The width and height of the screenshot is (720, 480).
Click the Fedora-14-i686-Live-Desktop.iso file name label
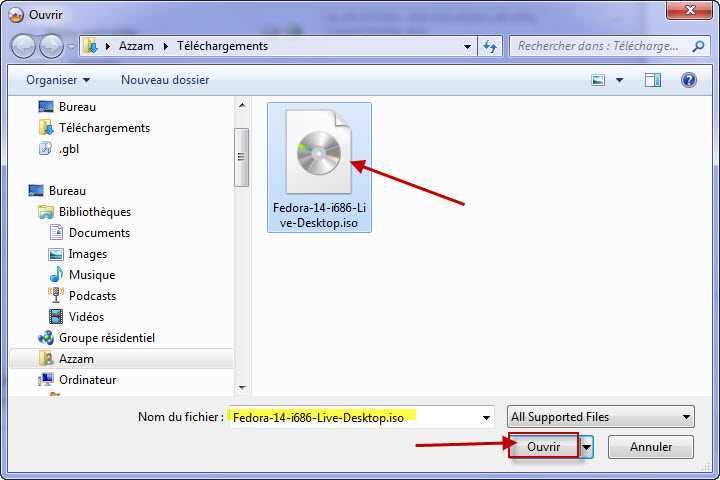319,215
